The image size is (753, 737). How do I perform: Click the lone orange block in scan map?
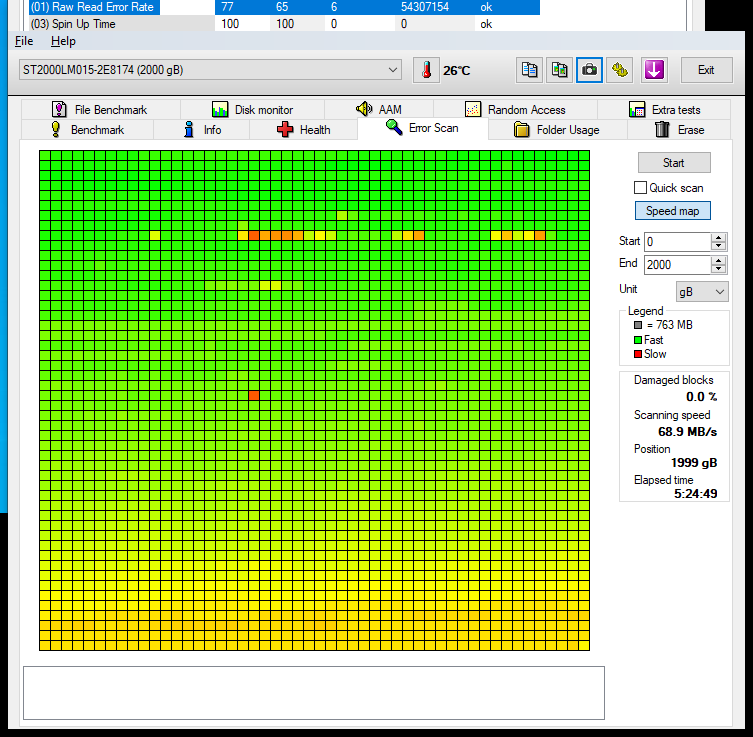[254, 395]
